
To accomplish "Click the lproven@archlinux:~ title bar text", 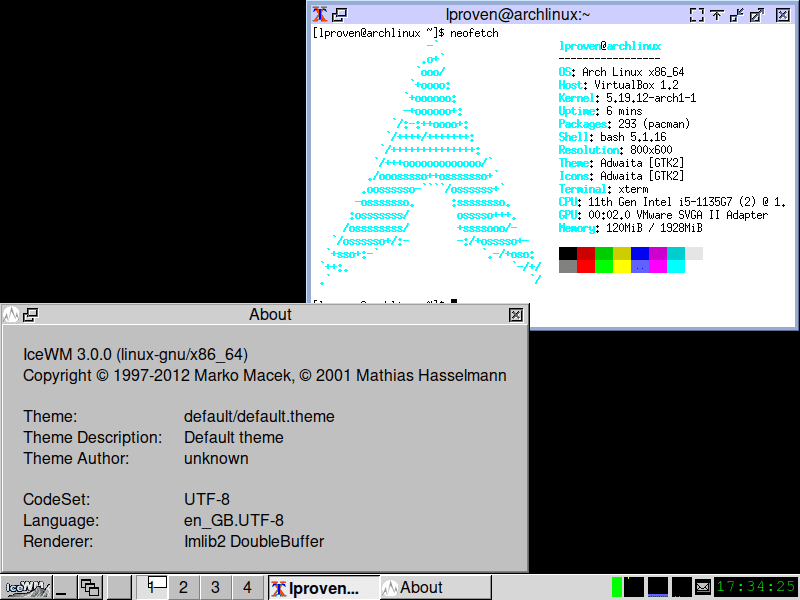I will point(517,15).
